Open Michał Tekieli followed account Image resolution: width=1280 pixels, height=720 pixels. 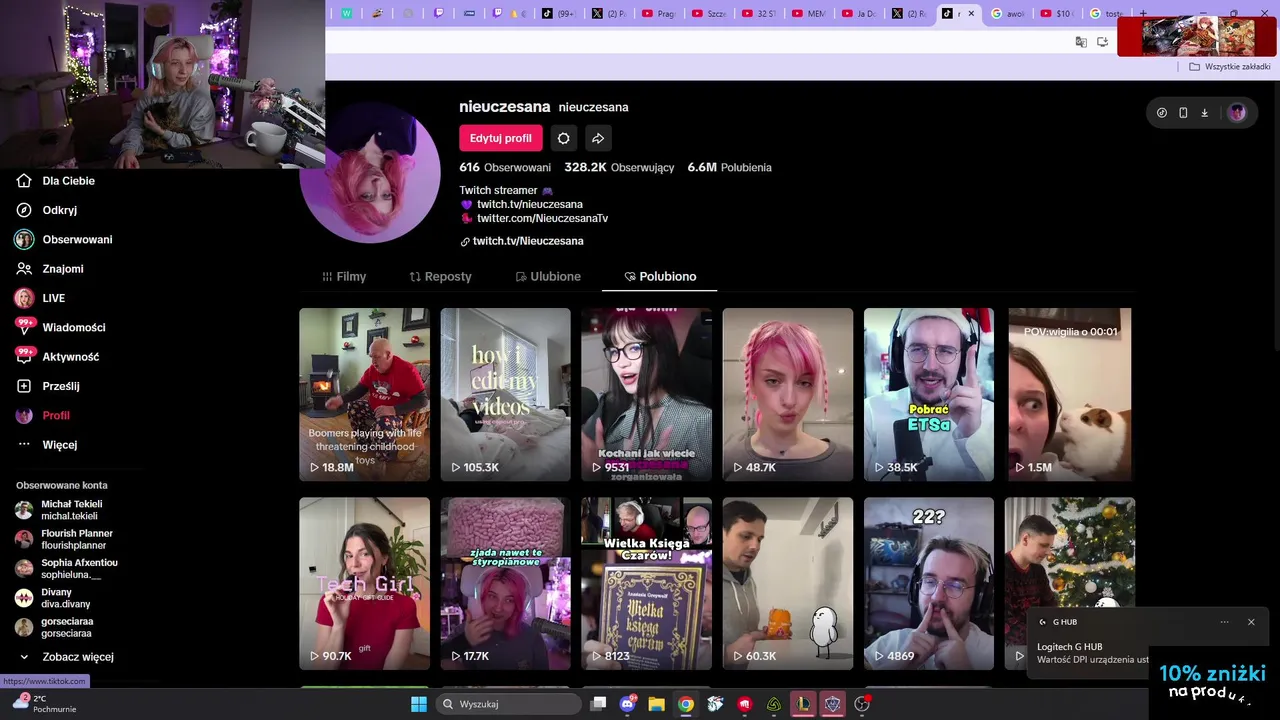(x=60, y=510)
